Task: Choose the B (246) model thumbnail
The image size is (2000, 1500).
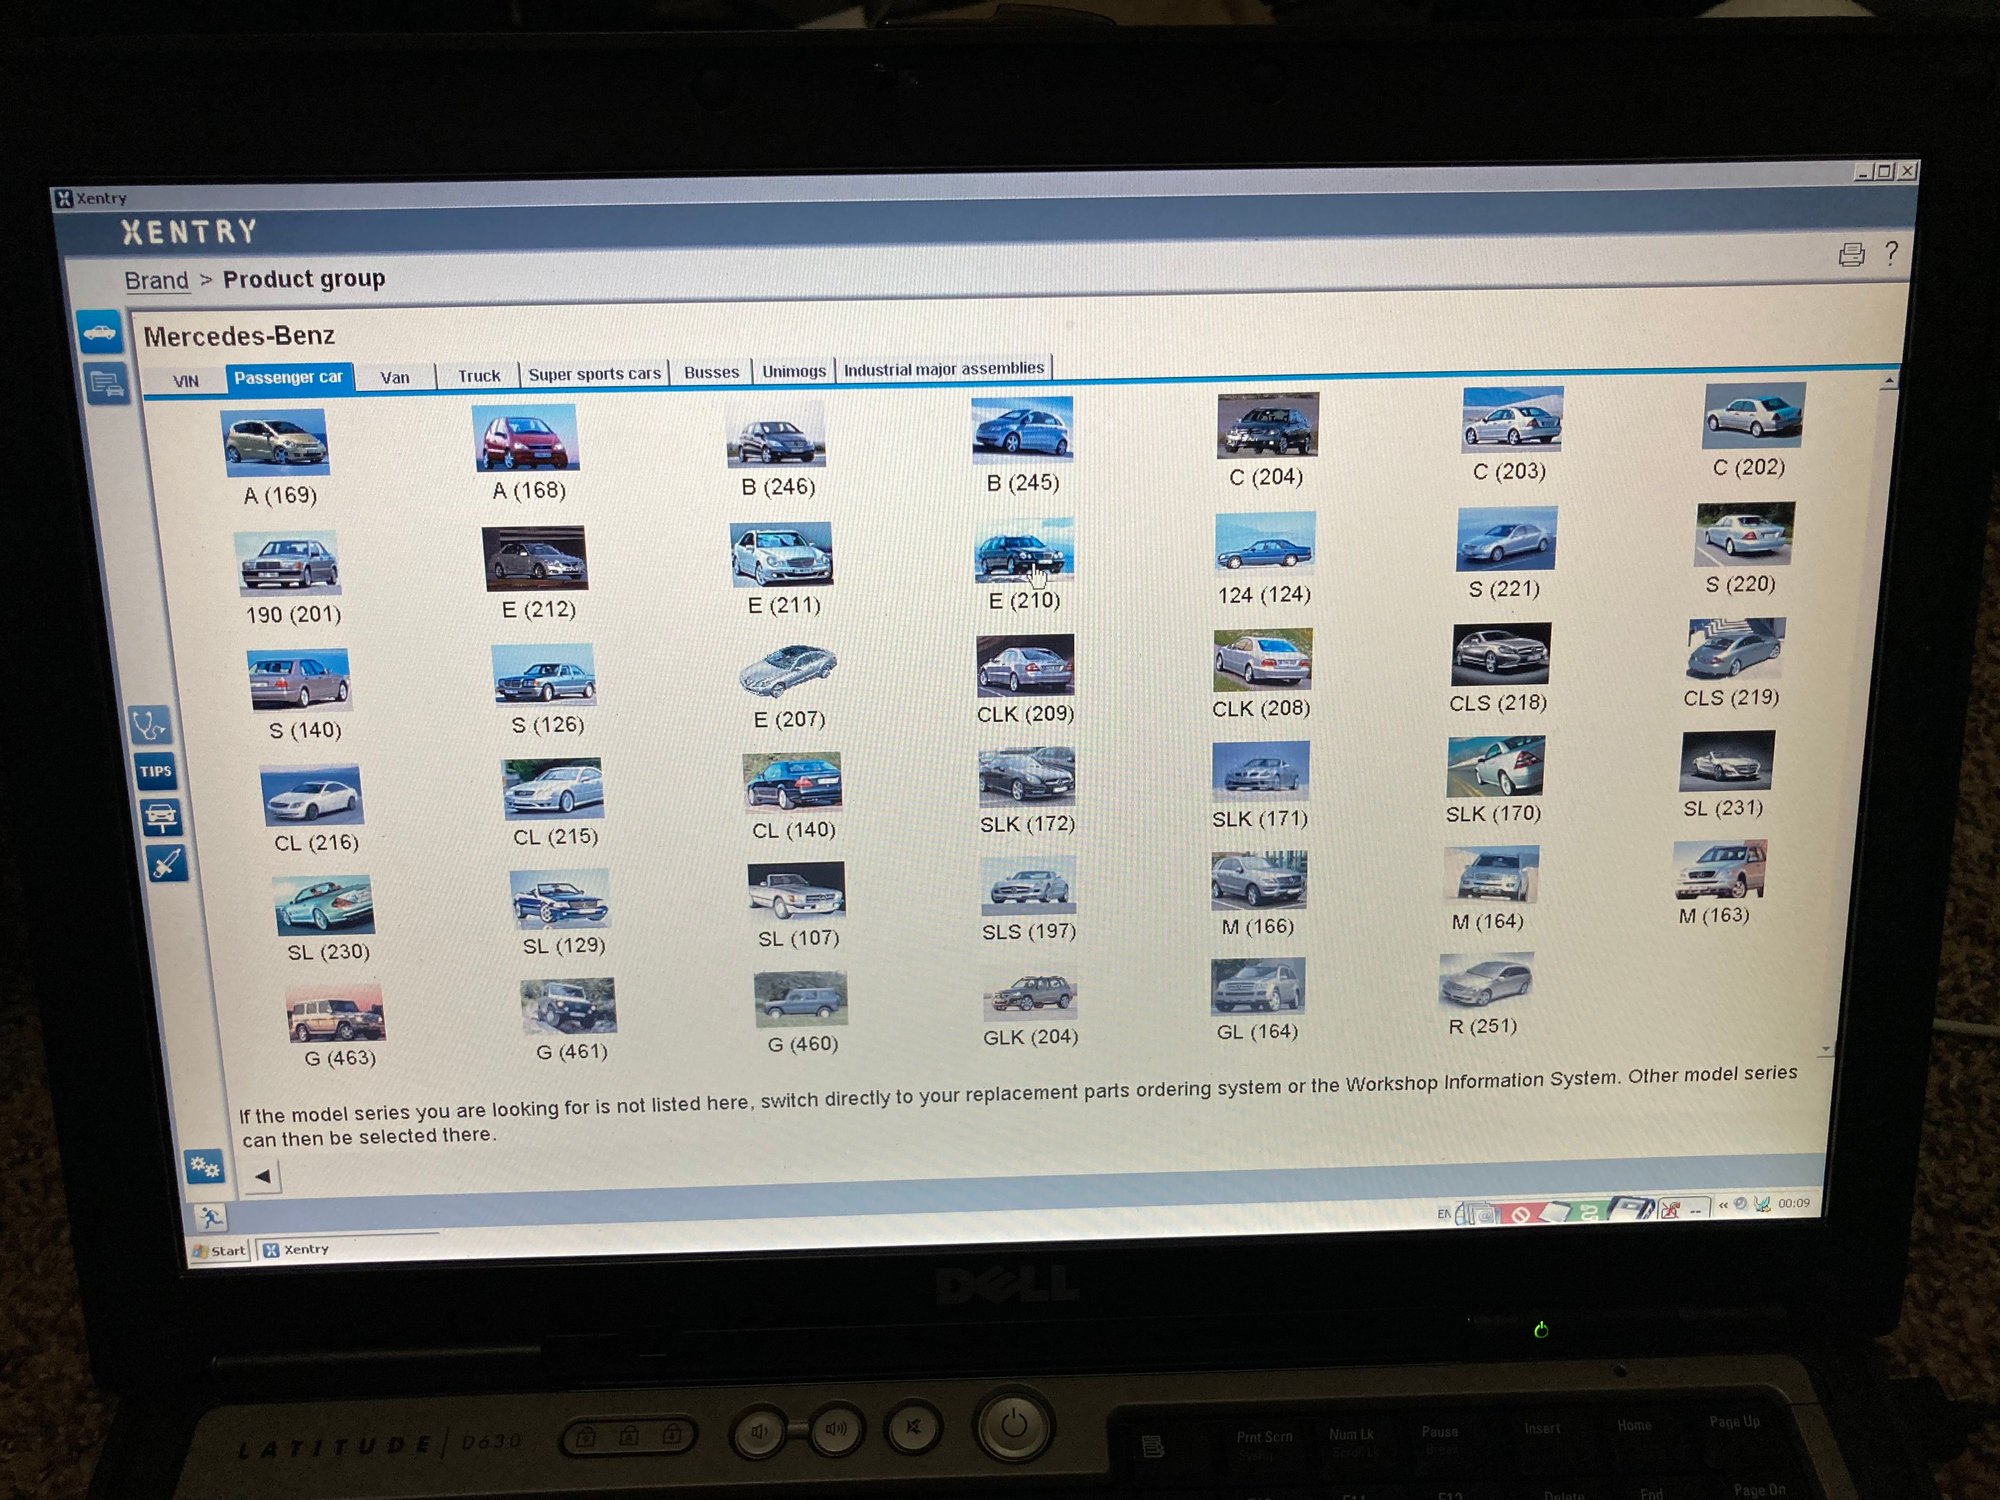Action: (x=776, y=434)
